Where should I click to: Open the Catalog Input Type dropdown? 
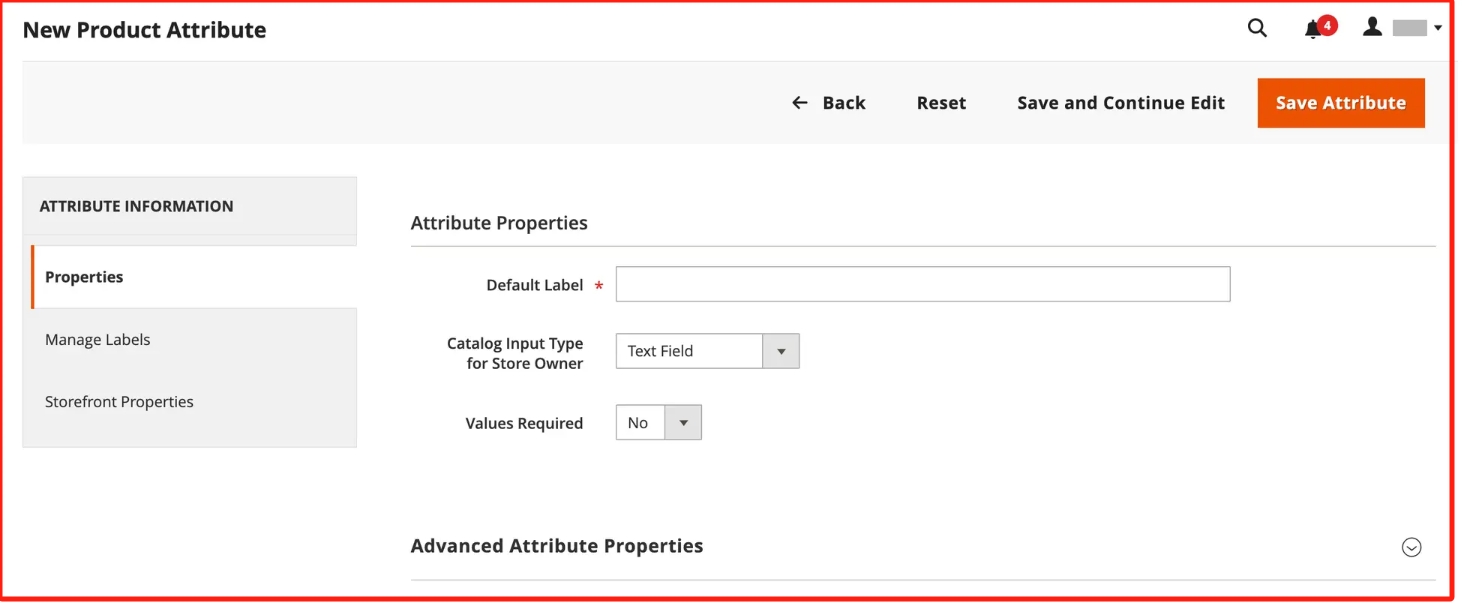pos(707,351)
